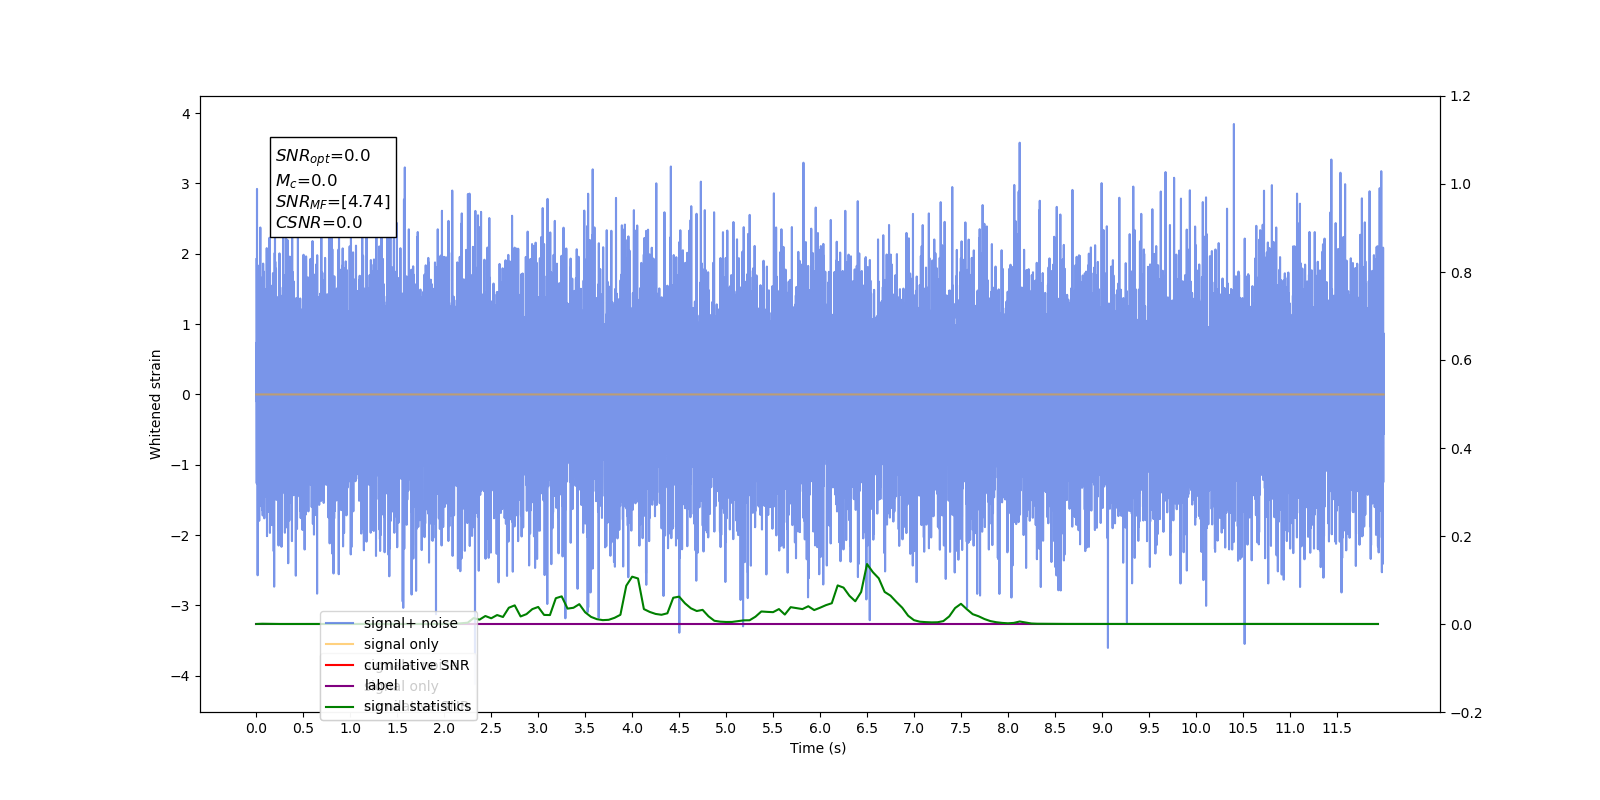The image size is (1600, 800).
Task: Click the x-axis tick label 10.5
Action: [1243, 728]
